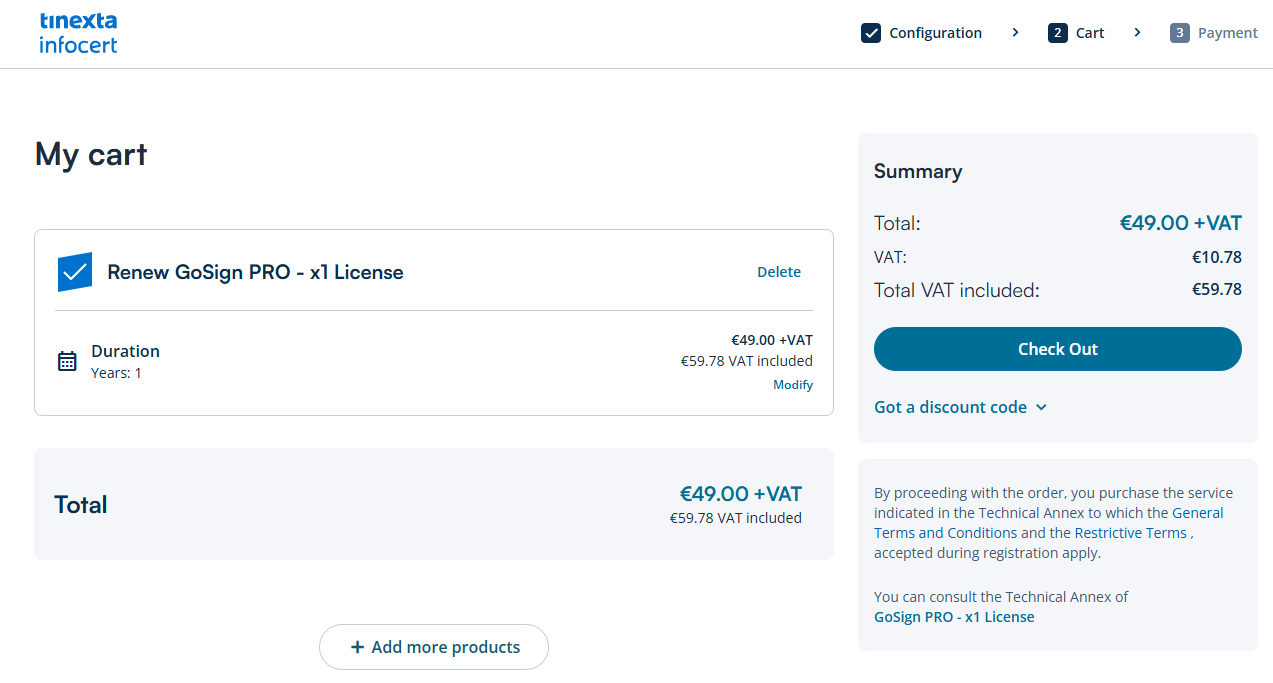Viewport: 1273px width, 683px height.
Task: Open the Restrictive Terms link
Action: (1130, 533)
